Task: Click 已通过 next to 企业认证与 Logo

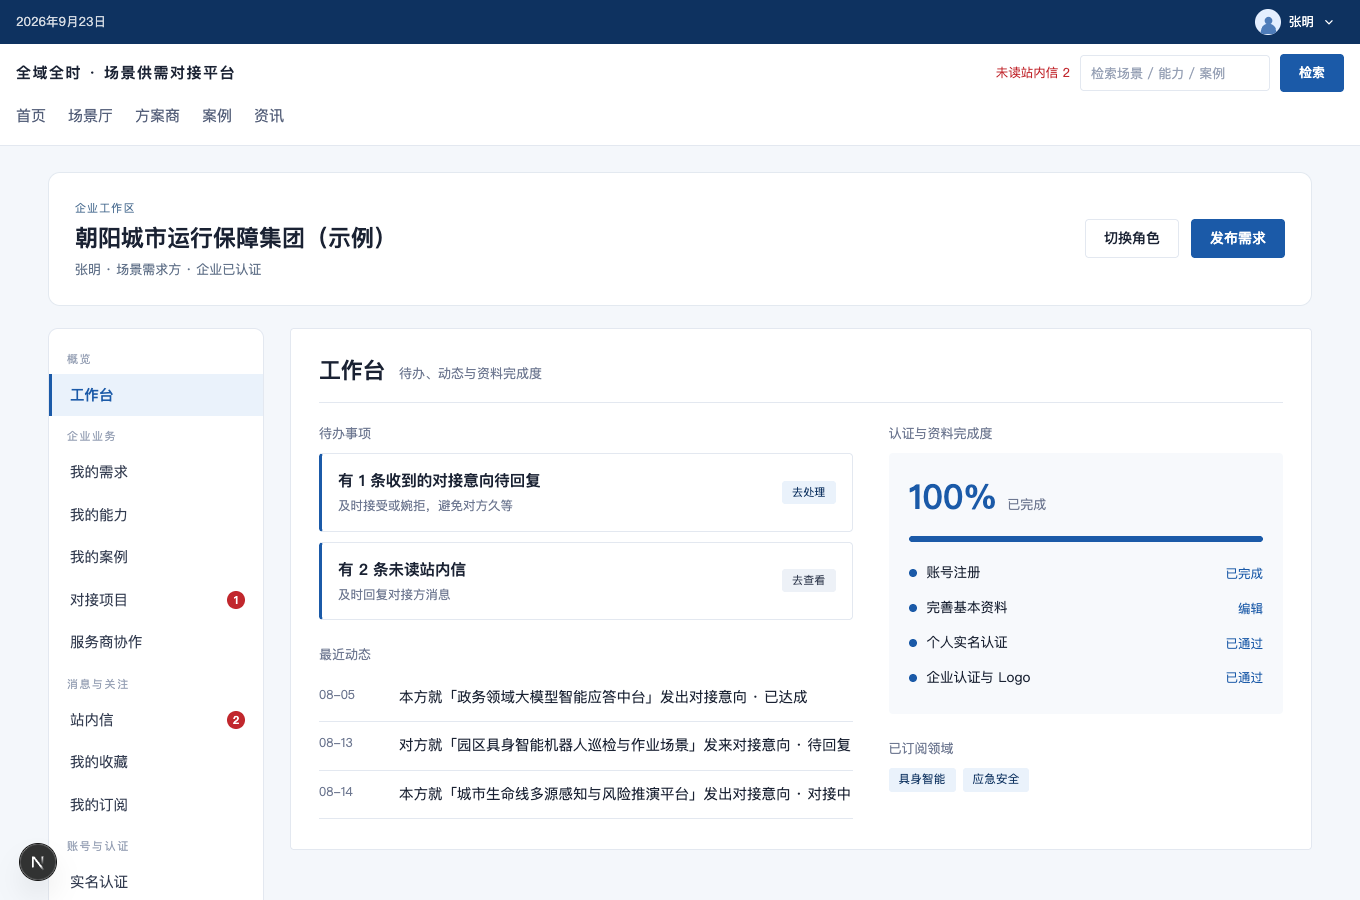Action: tap(1244, 678)
